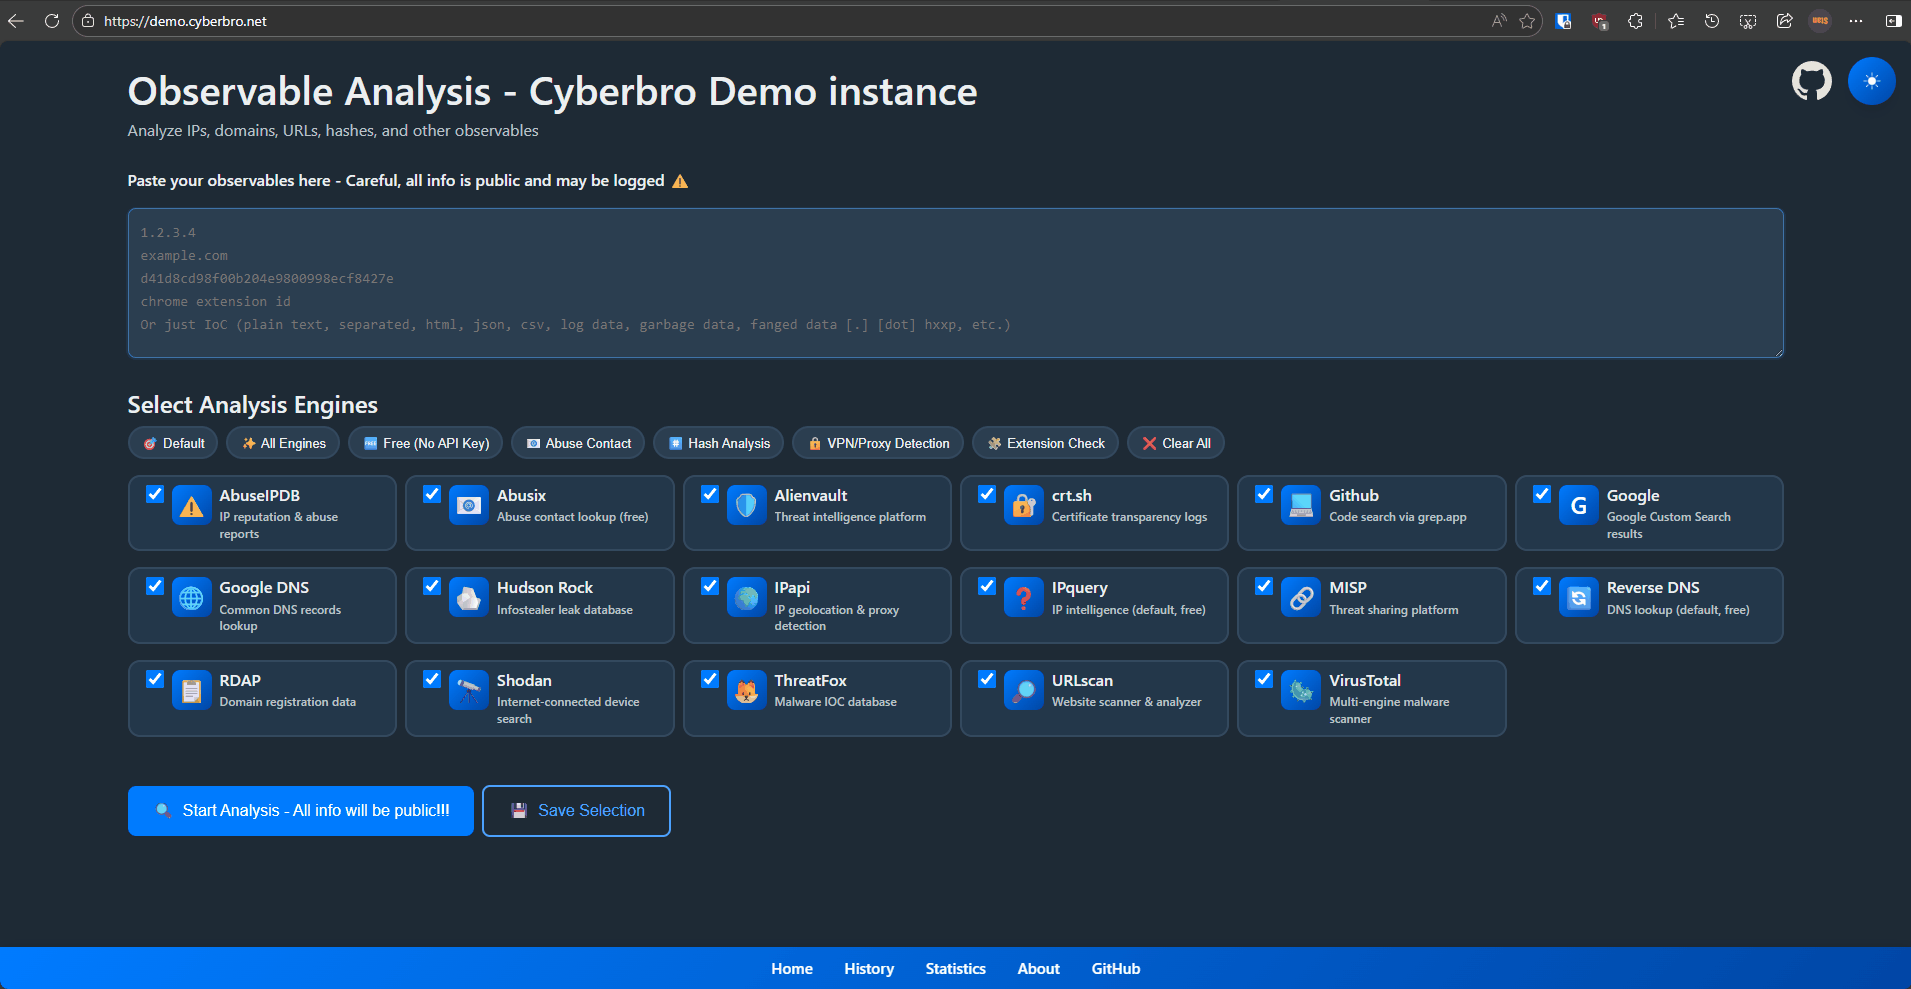Go back using the browser back arrow
The width and height of the screenshot is (1911, 989).
16,21
